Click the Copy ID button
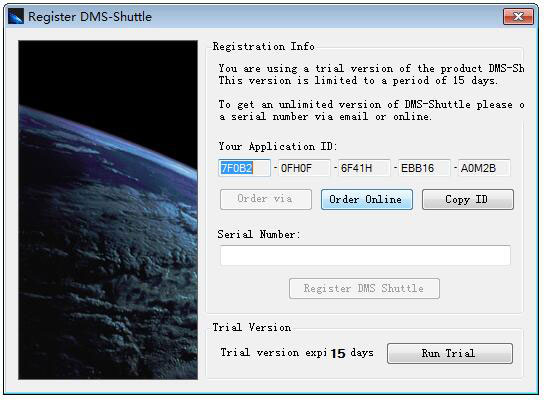 (x=467, y=199)
